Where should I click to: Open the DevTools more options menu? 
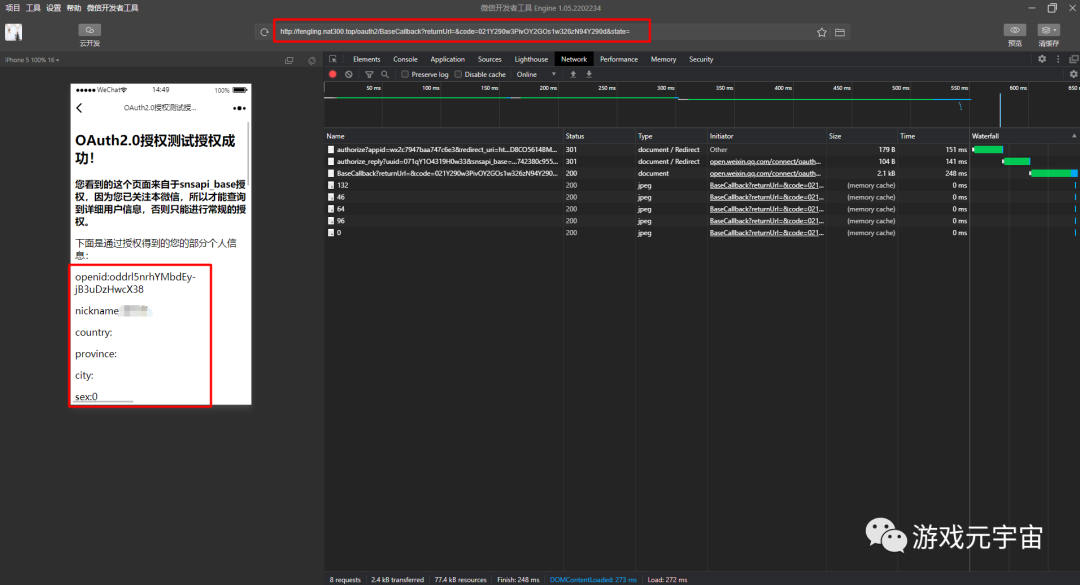[1059, 59]
